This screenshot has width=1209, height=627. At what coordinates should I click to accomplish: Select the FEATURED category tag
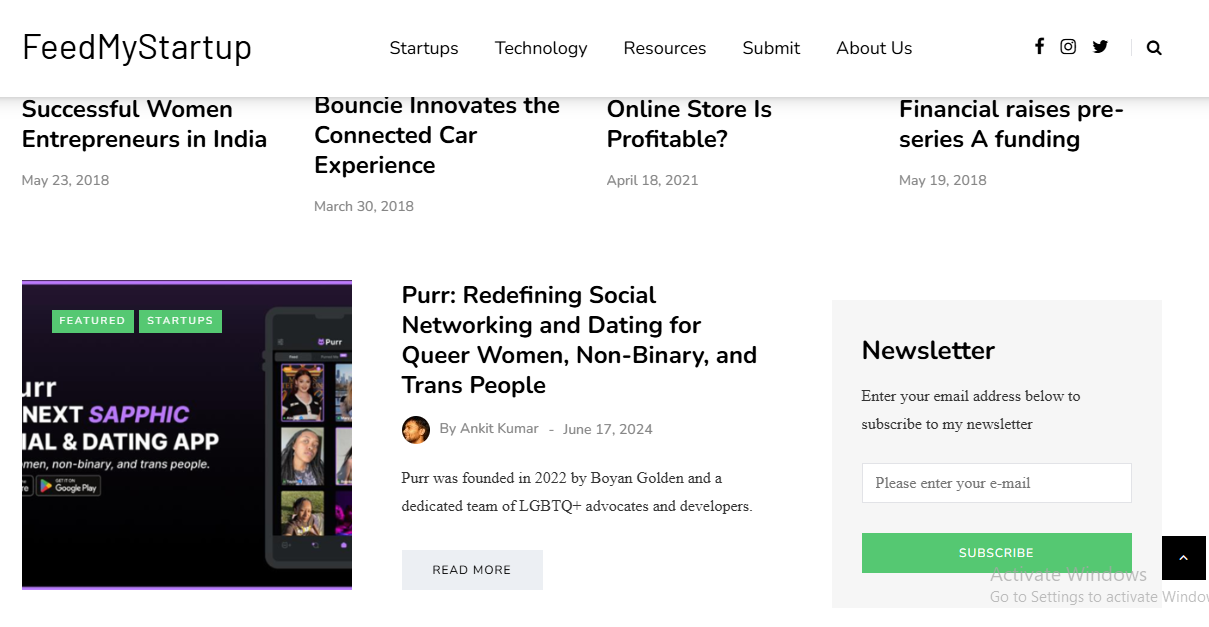click(93, 321)
